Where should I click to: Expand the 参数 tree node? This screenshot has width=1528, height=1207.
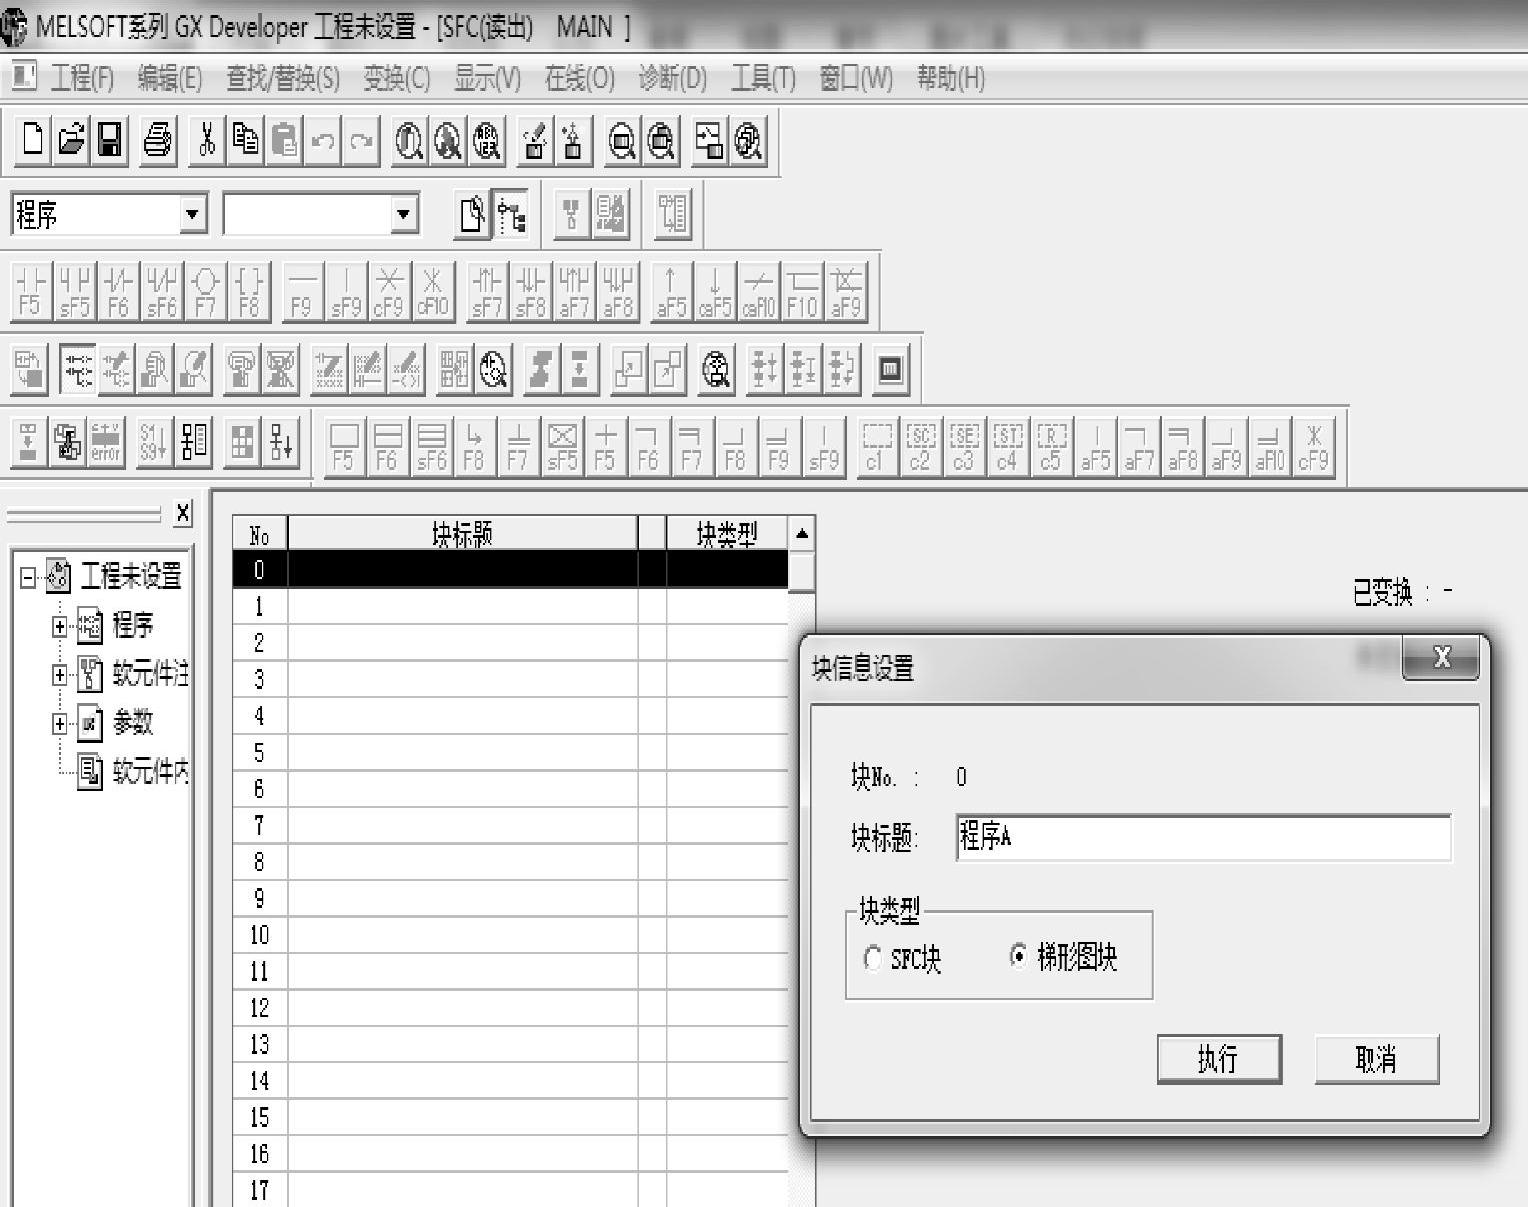pyautogui.click(x=60, y=723)
